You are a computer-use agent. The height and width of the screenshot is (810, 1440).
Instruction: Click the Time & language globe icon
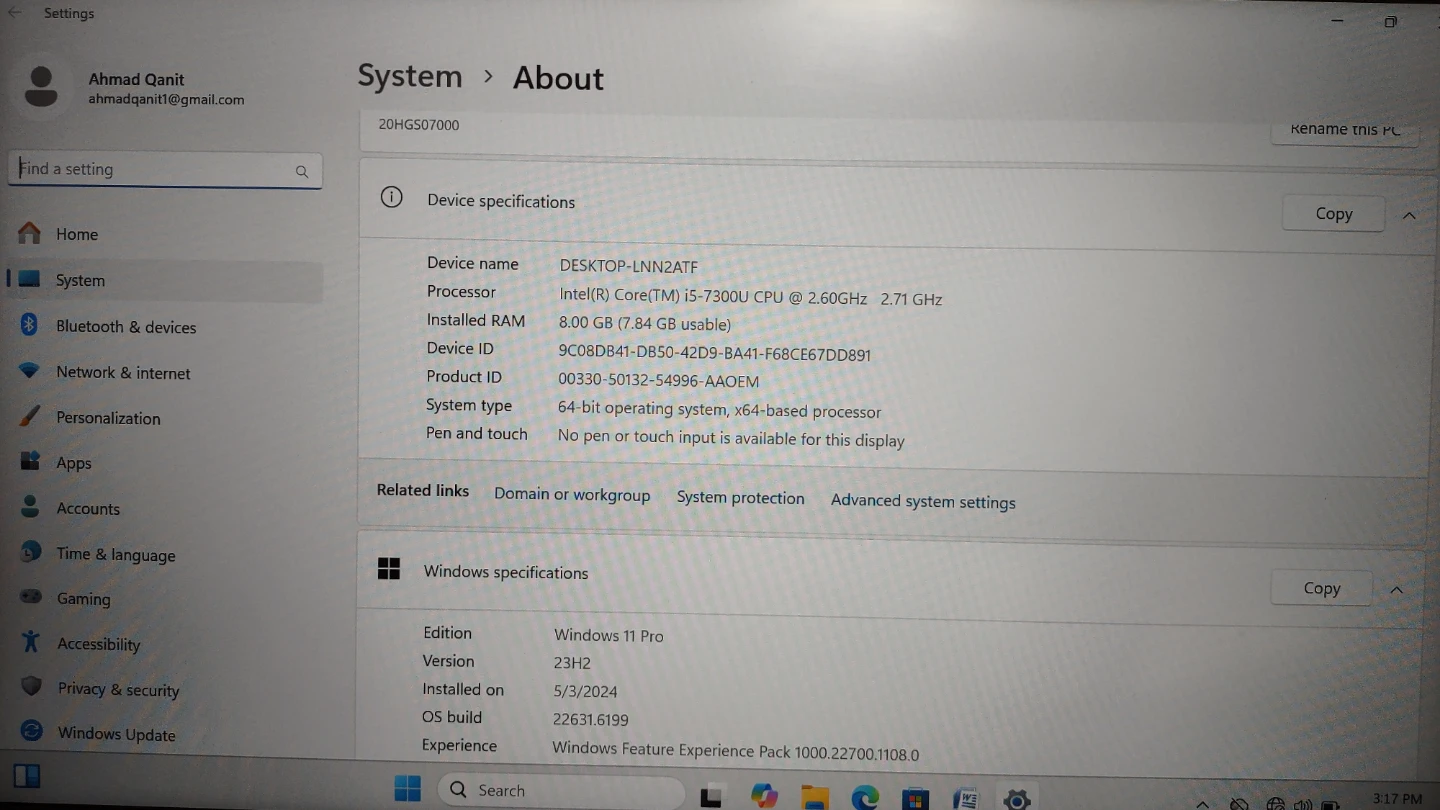[x=31, y=552]
